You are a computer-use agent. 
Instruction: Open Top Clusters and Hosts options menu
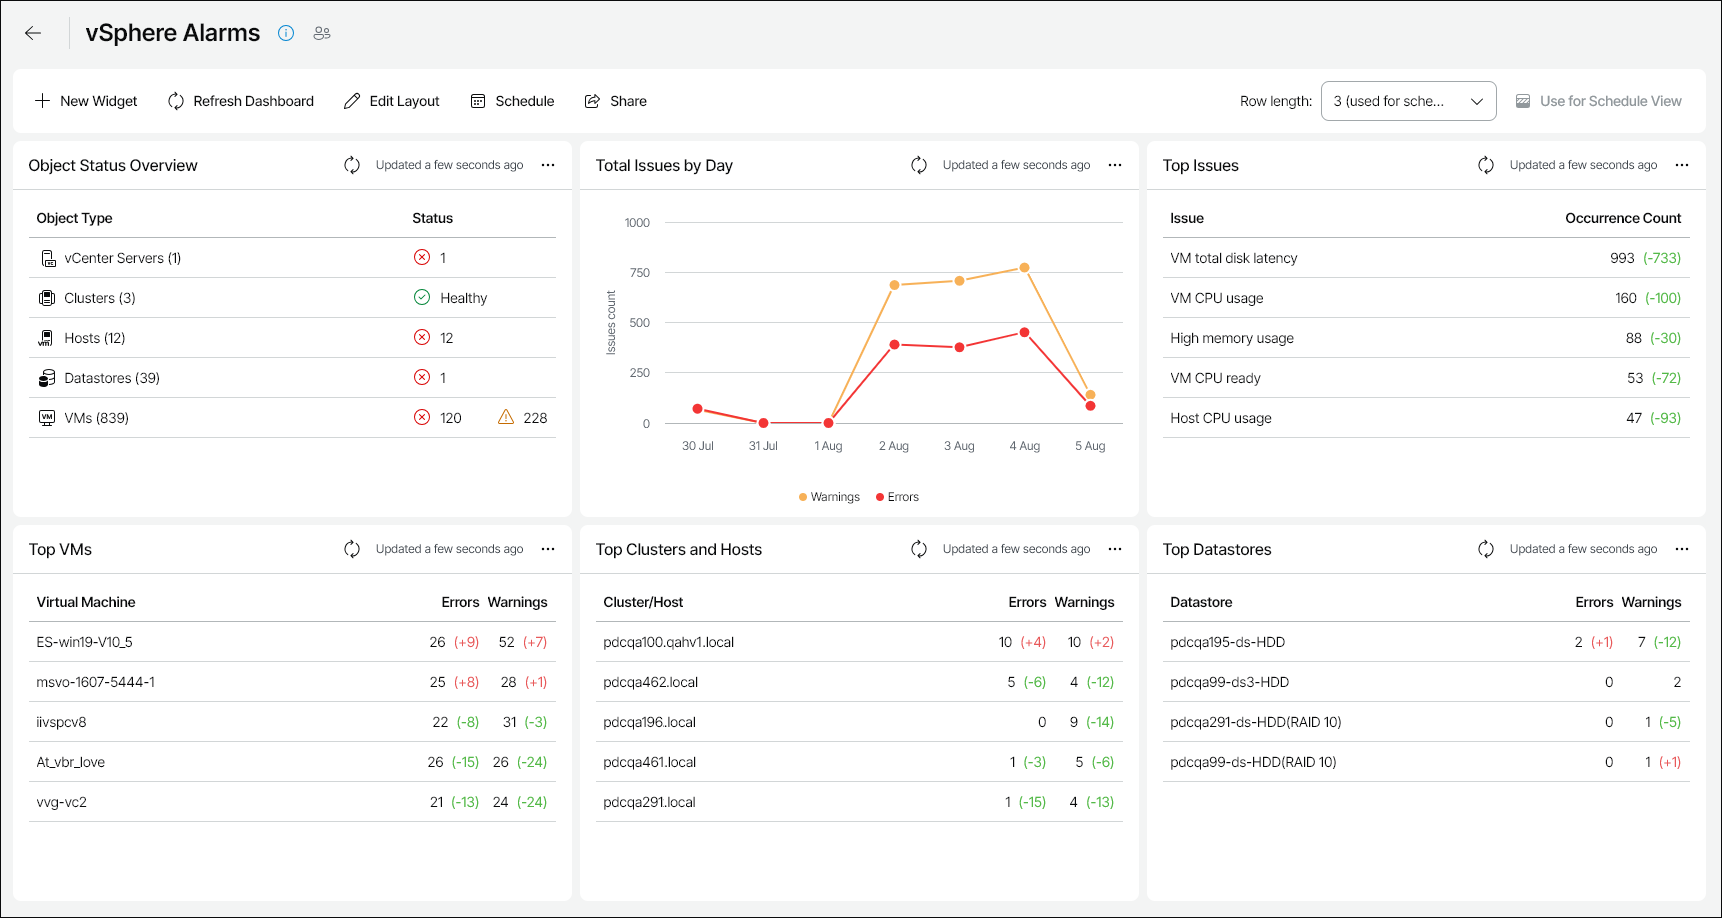pos(1115,549)
